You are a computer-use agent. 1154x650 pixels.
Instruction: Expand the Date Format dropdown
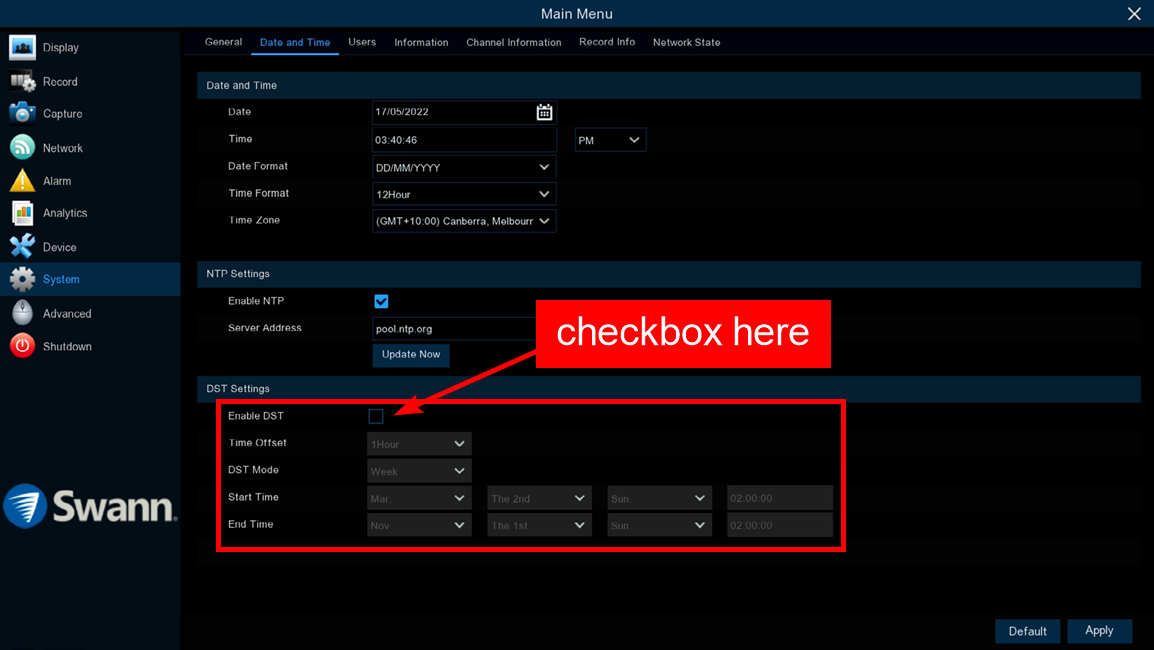point(464,167)
